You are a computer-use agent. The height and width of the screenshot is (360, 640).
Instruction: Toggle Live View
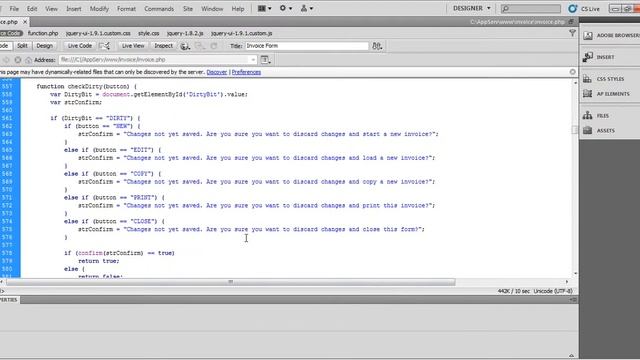click(x=133, y=46)
